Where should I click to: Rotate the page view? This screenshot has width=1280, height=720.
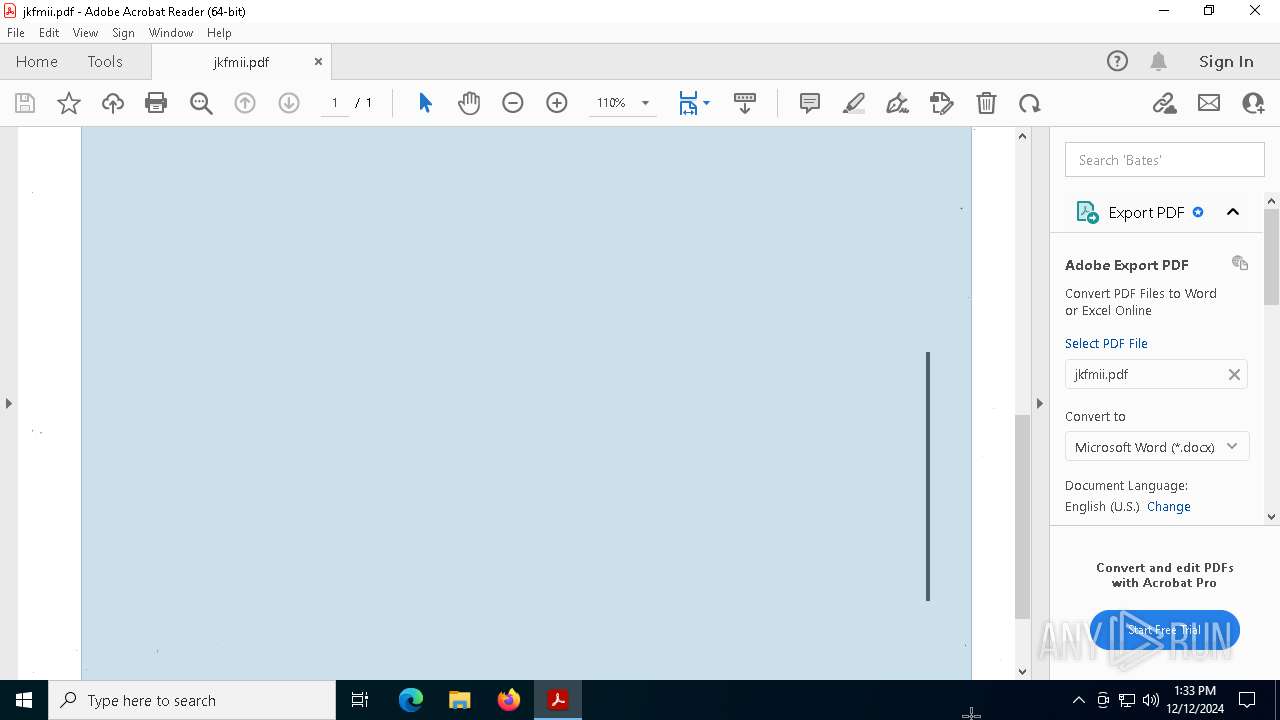click(x=1030, y=103)
